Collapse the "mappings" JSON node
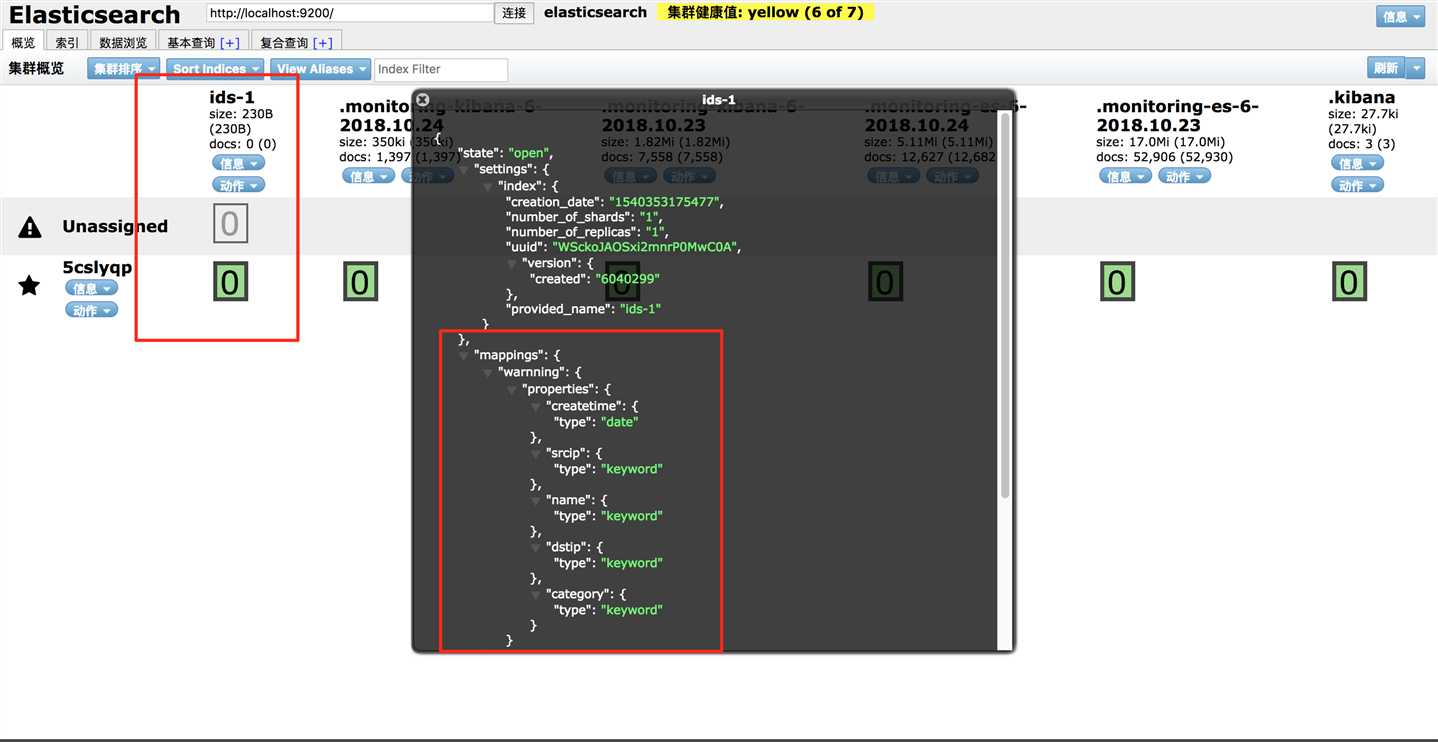The width and height of the screenshot is (1438, 742). tap(465, 356)
